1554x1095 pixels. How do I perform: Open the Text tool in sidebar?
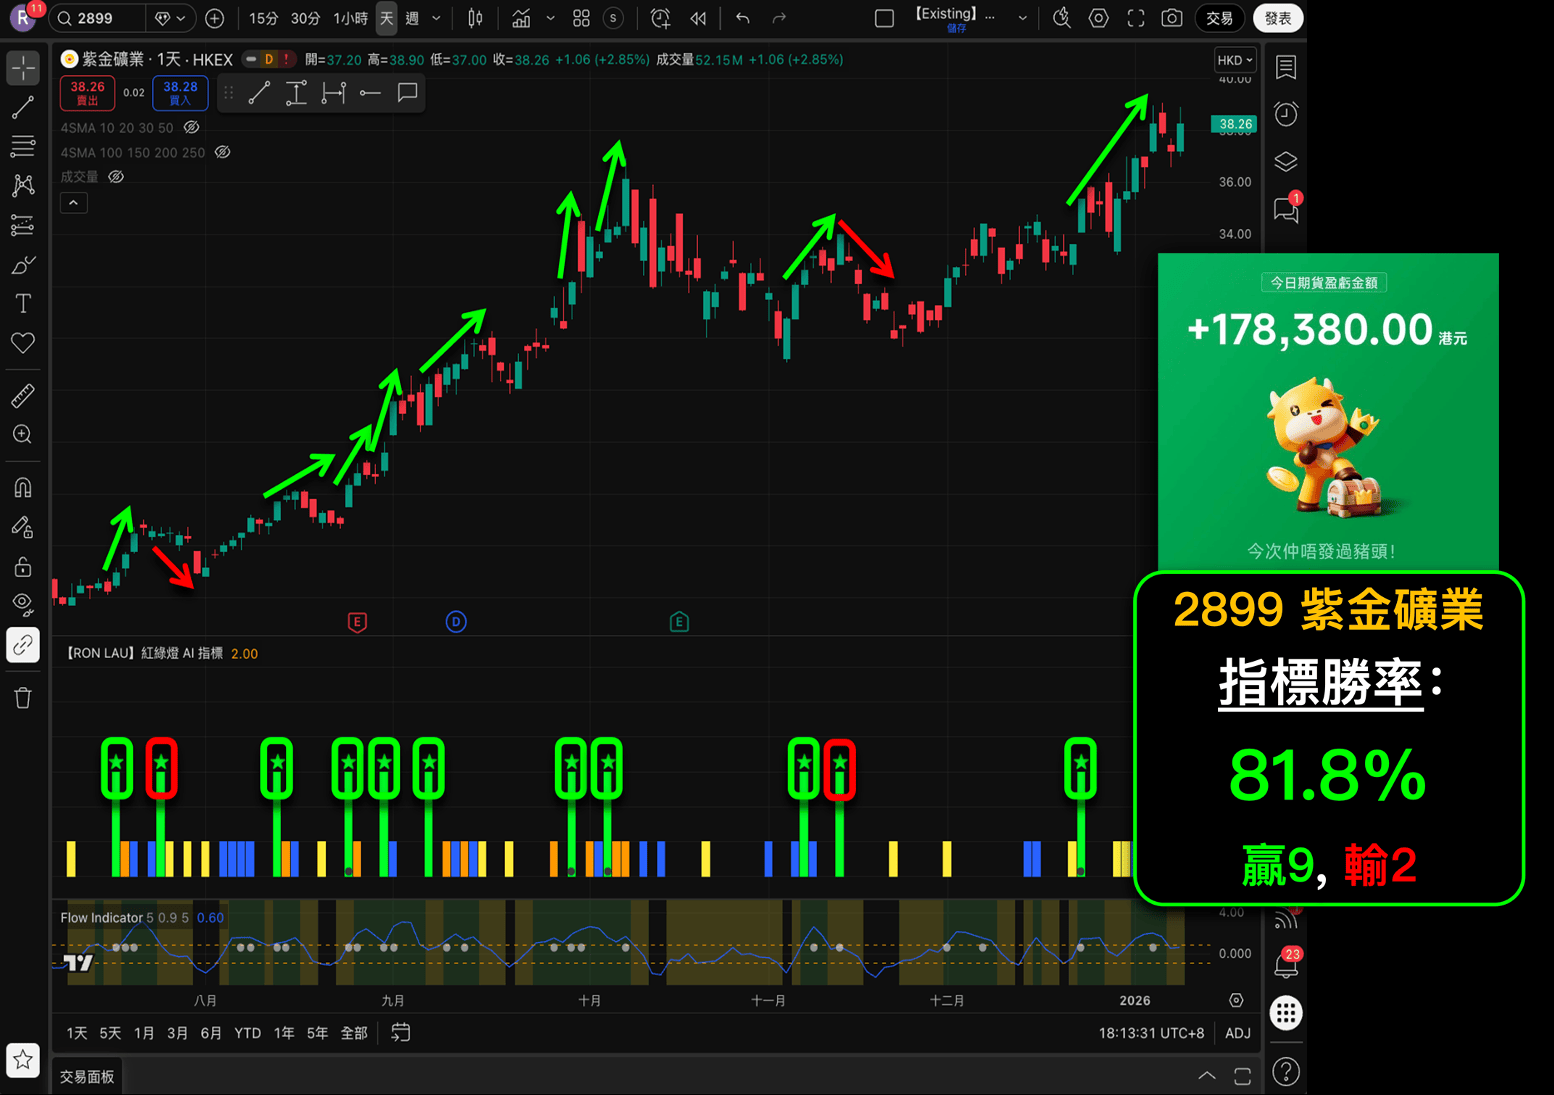tap(23, 303)
